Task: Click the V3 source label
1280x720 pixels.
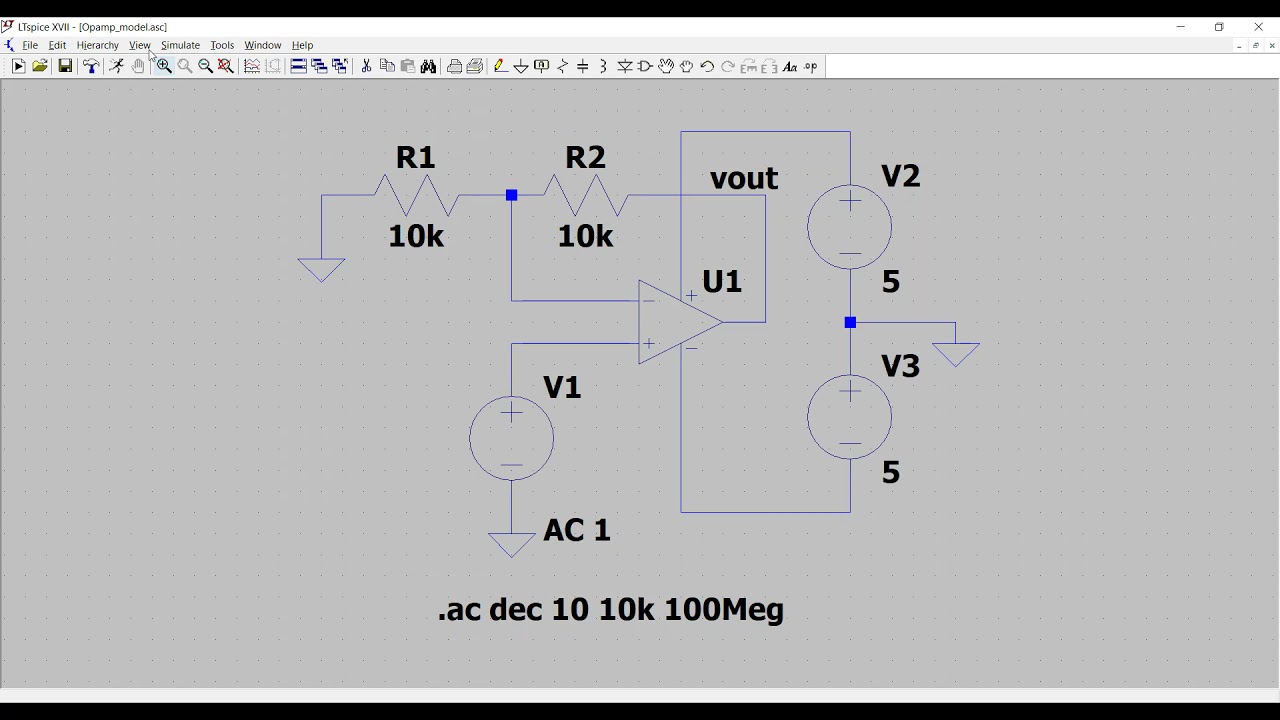Action: (900, 366)
